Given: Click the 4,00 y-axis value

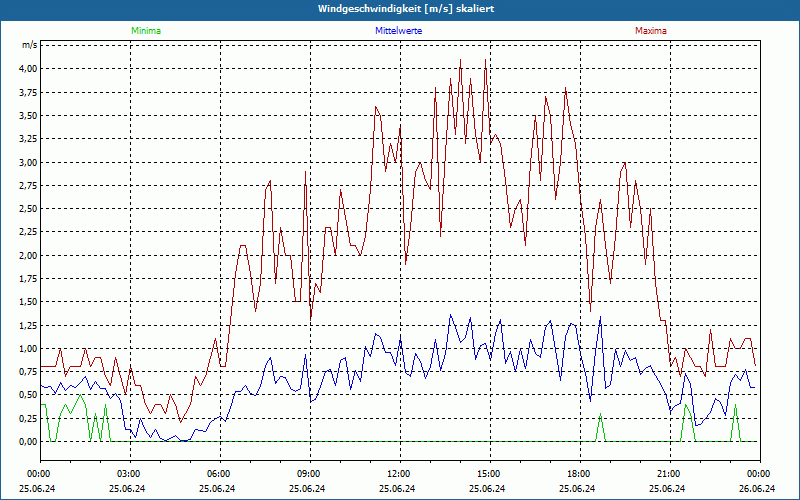Looking at the screenshot, I should tap(28, 69).
